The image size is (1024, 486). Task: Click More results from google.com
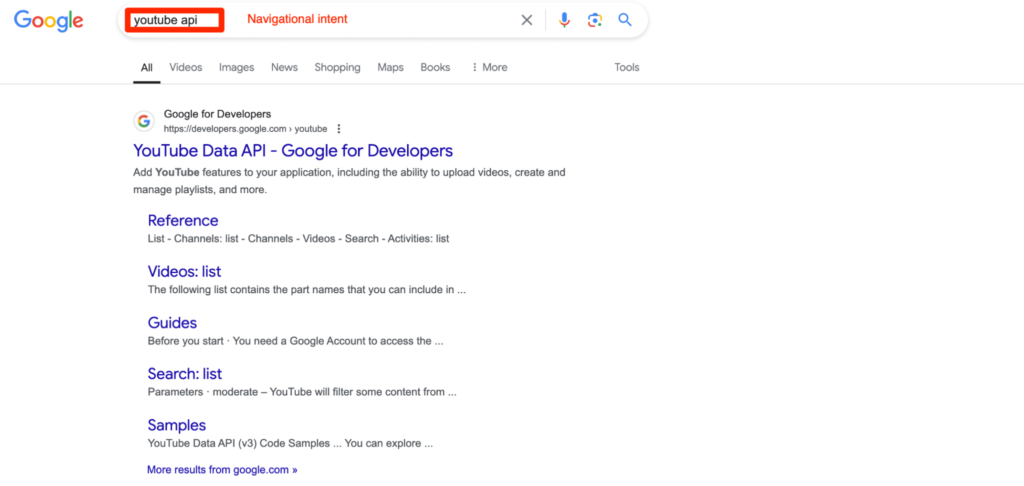222,469
